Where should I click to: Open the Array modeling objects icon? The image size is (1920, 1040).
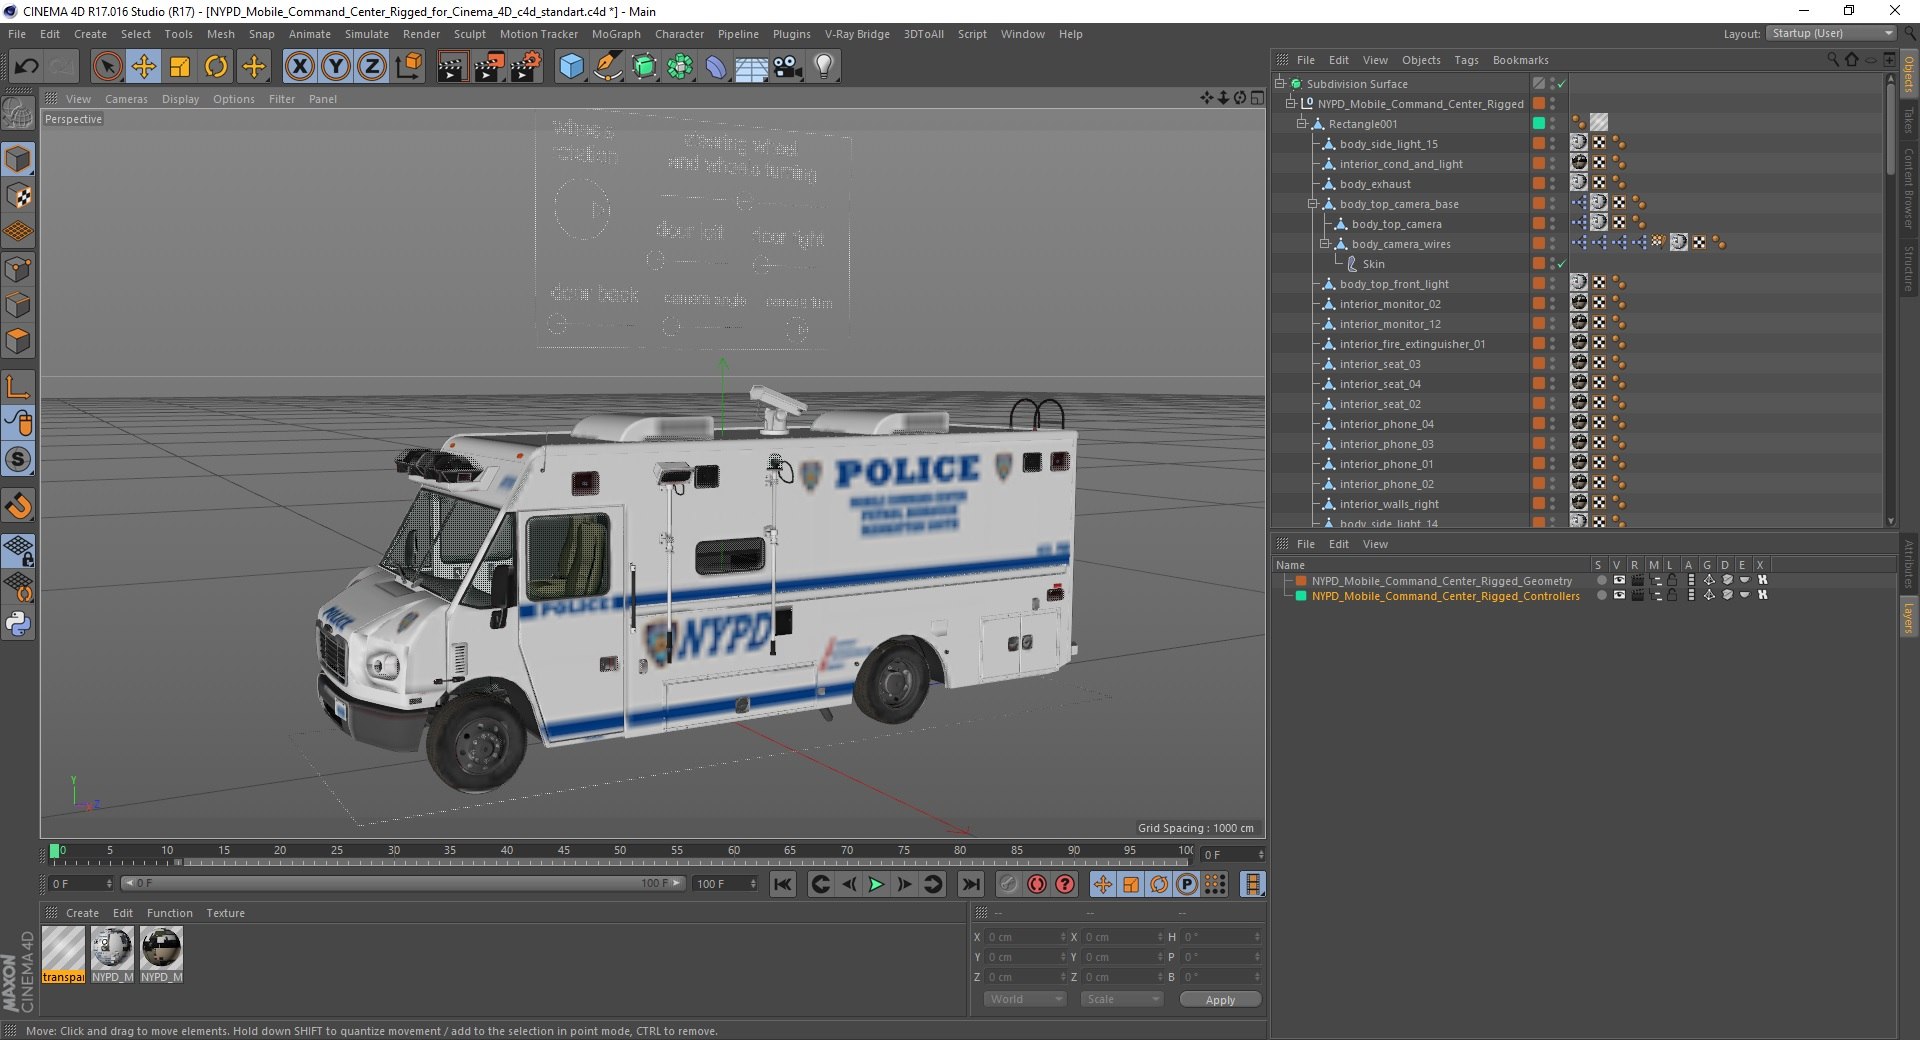[x=680, y=67]
